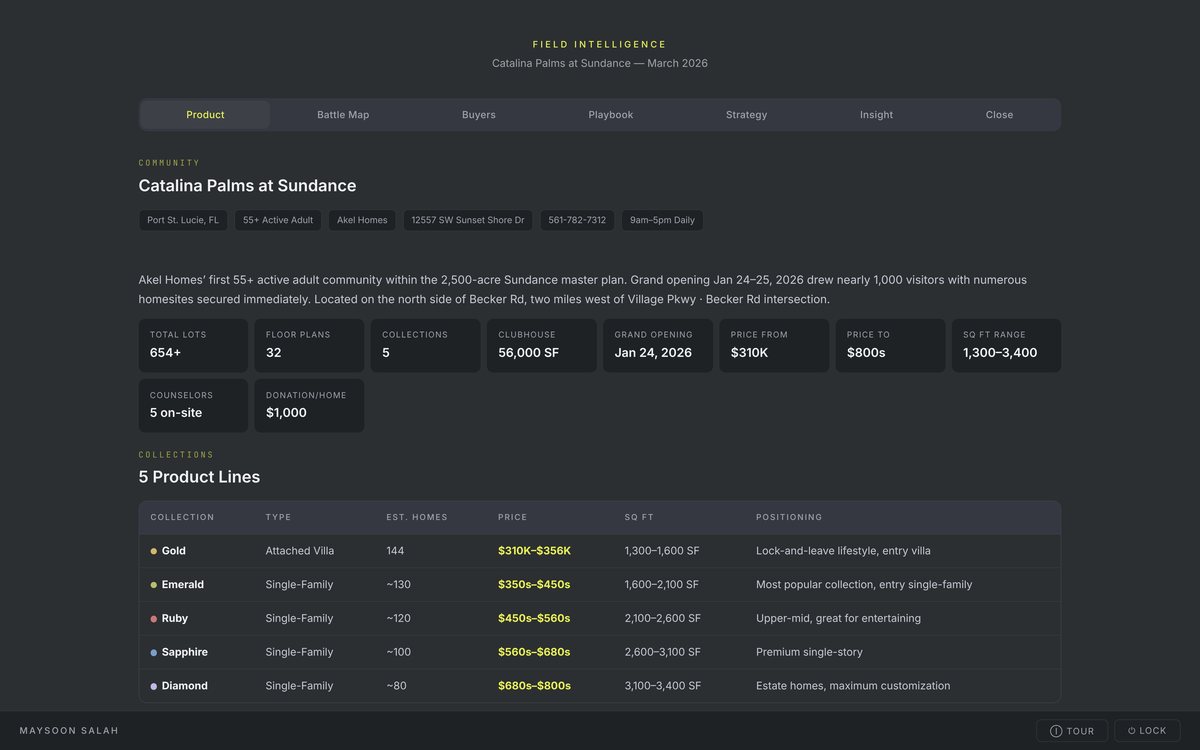This screenshot has height=750, width=1200.
Task: Click the Positioning column header
Action: [x=789, y=518]
